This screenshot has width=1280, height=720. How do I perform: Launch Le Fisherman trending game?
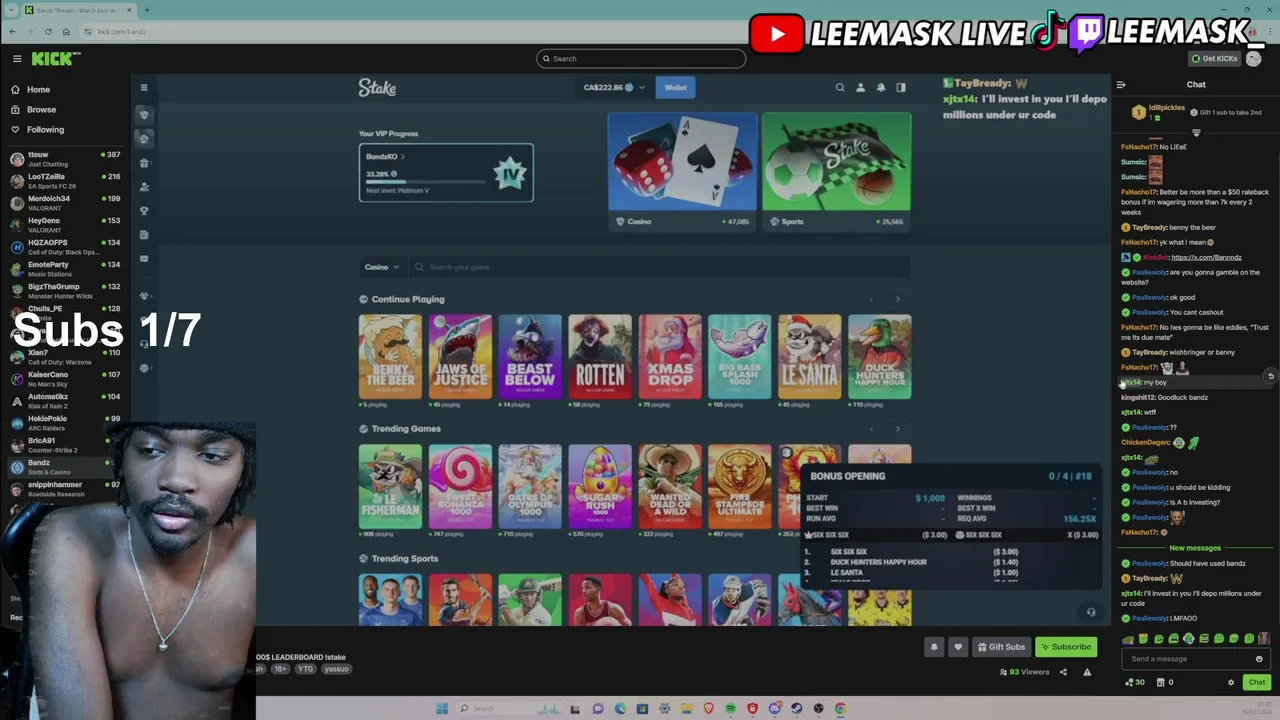(390, 487)
